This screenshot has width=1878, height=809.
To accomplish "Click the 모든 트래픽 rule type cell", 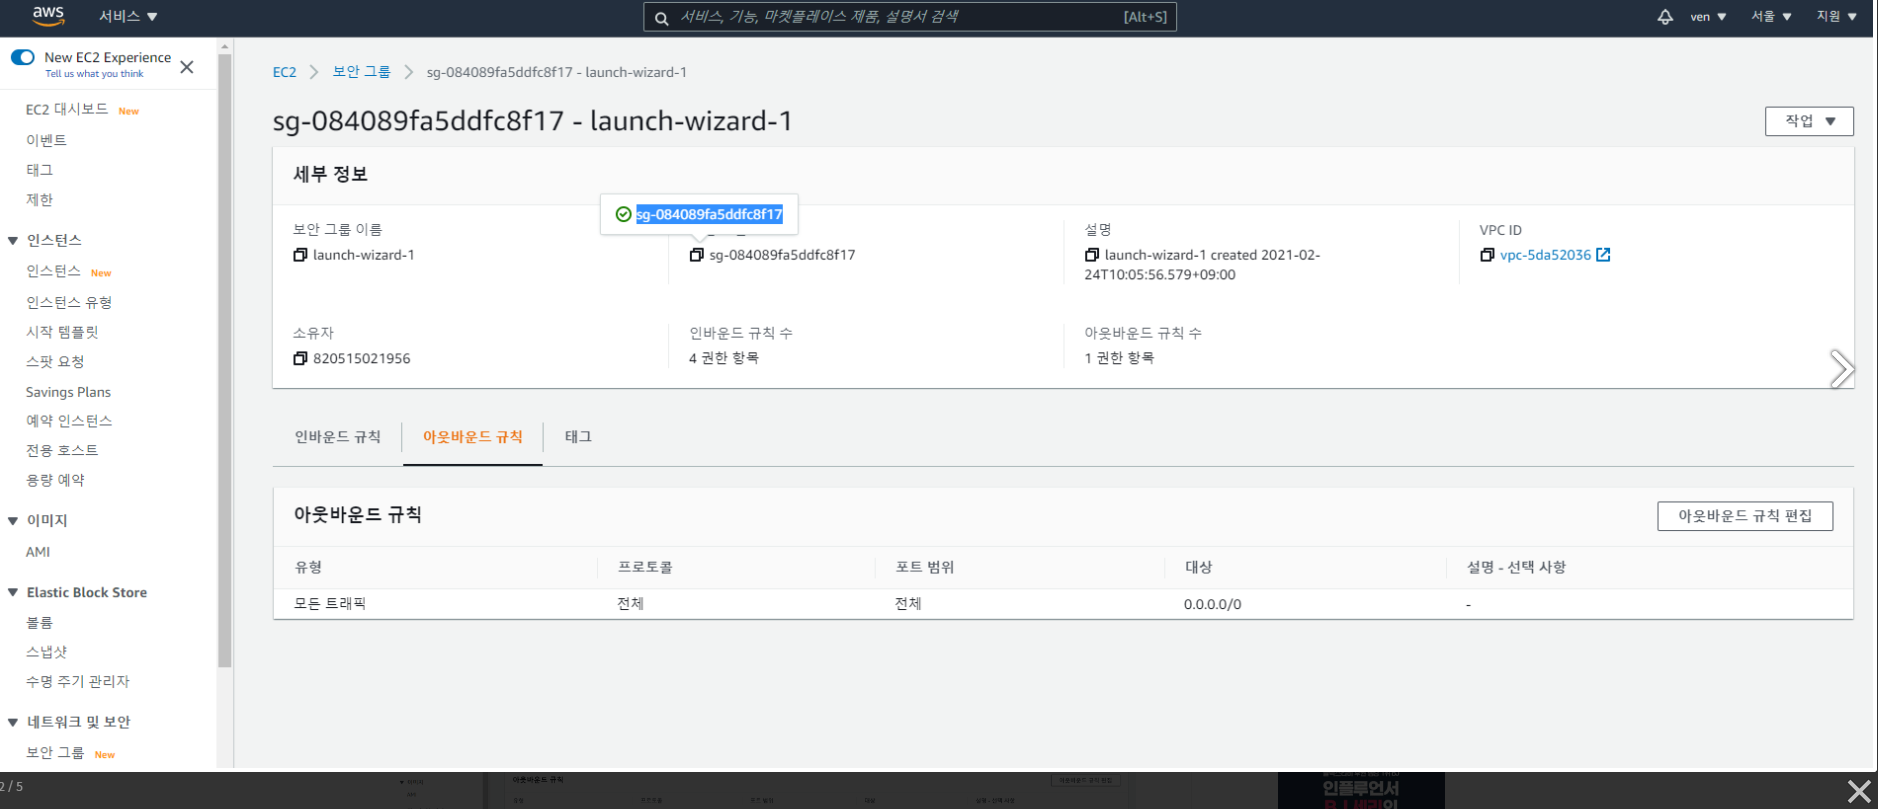I will (330, 603).
